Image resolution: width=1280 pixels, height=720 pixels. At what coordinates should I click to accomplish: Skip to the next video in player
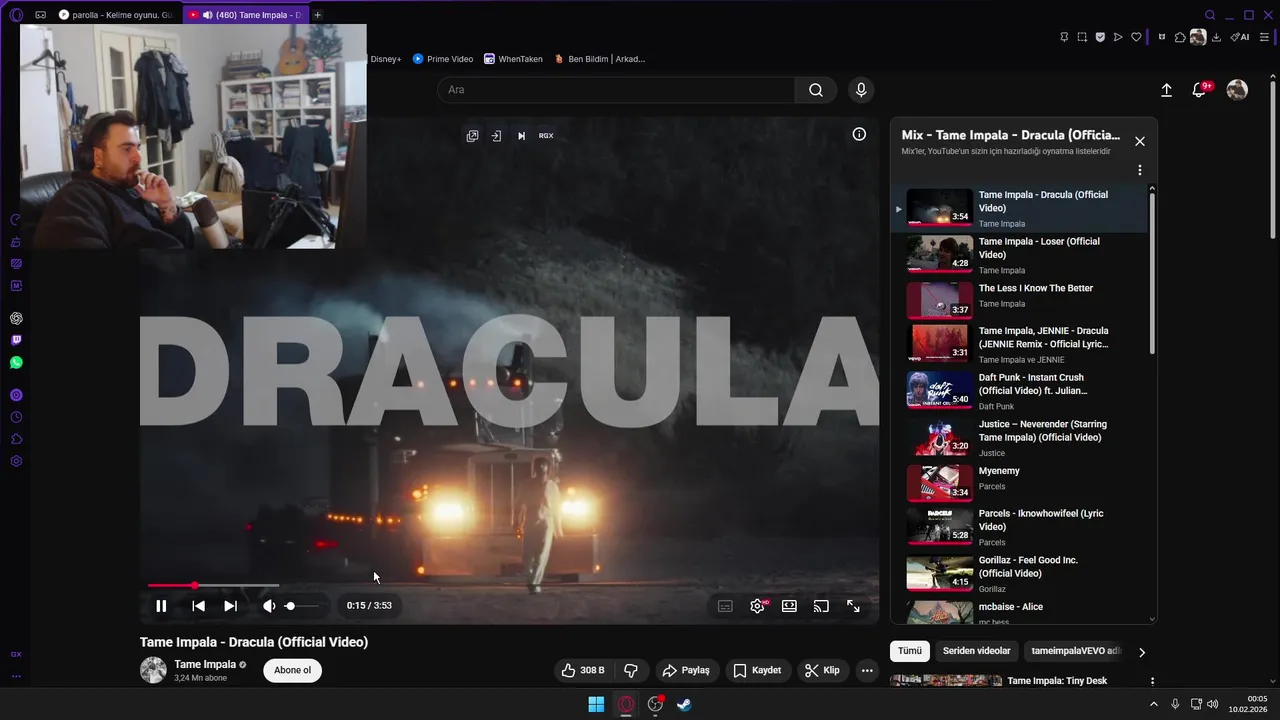pos(230,606)
